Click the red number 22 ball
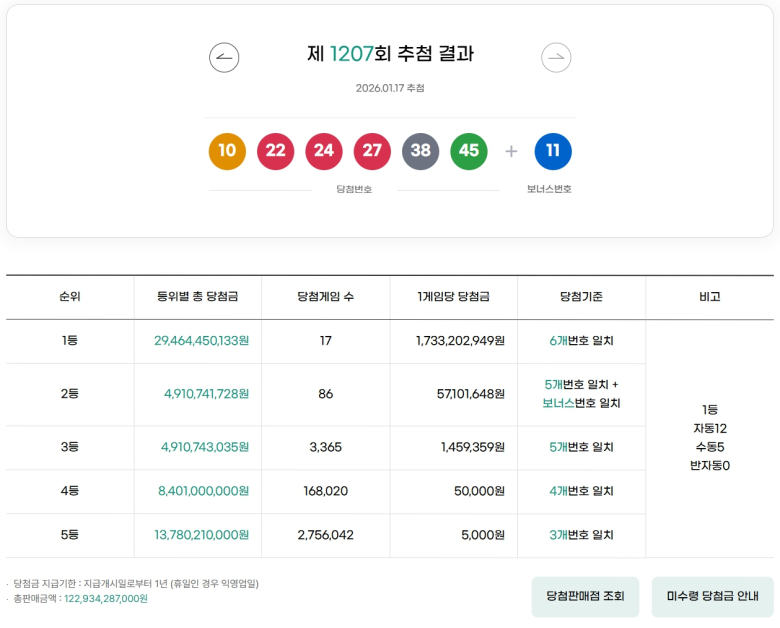Viewport: 780px width, 628px height. click(275, 151)
